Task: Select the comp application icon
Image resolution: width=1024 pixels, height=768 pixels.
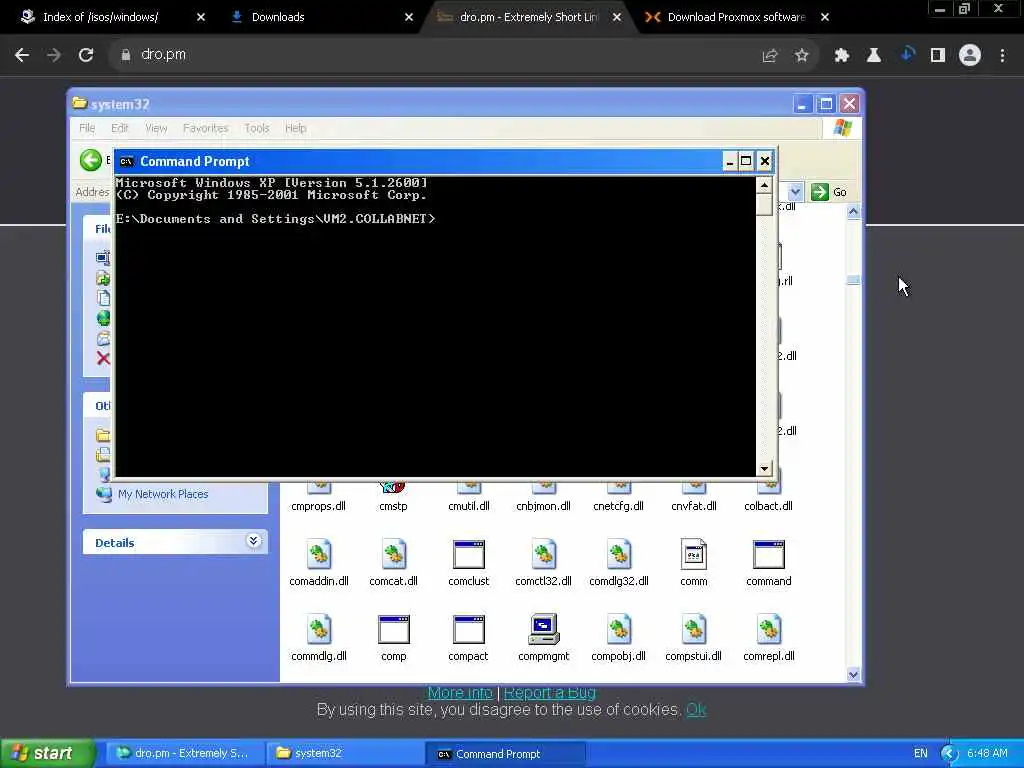Action: (393, 630)
